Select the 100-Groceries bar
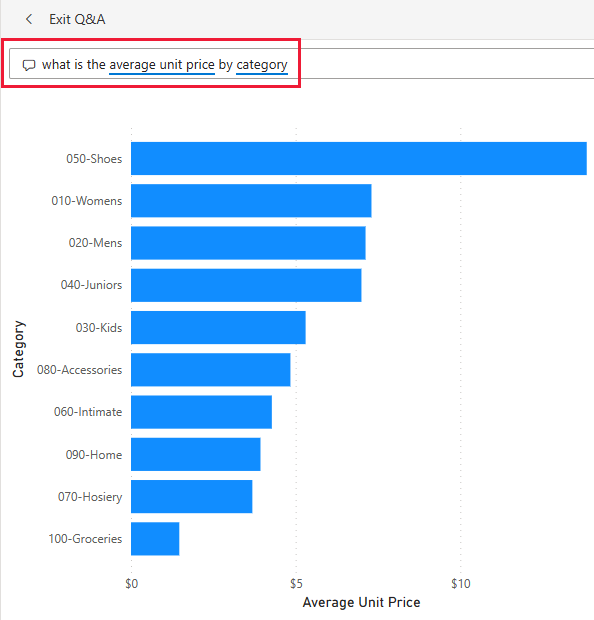This screenshot has width=594, height=620. (x=155, y=539)
